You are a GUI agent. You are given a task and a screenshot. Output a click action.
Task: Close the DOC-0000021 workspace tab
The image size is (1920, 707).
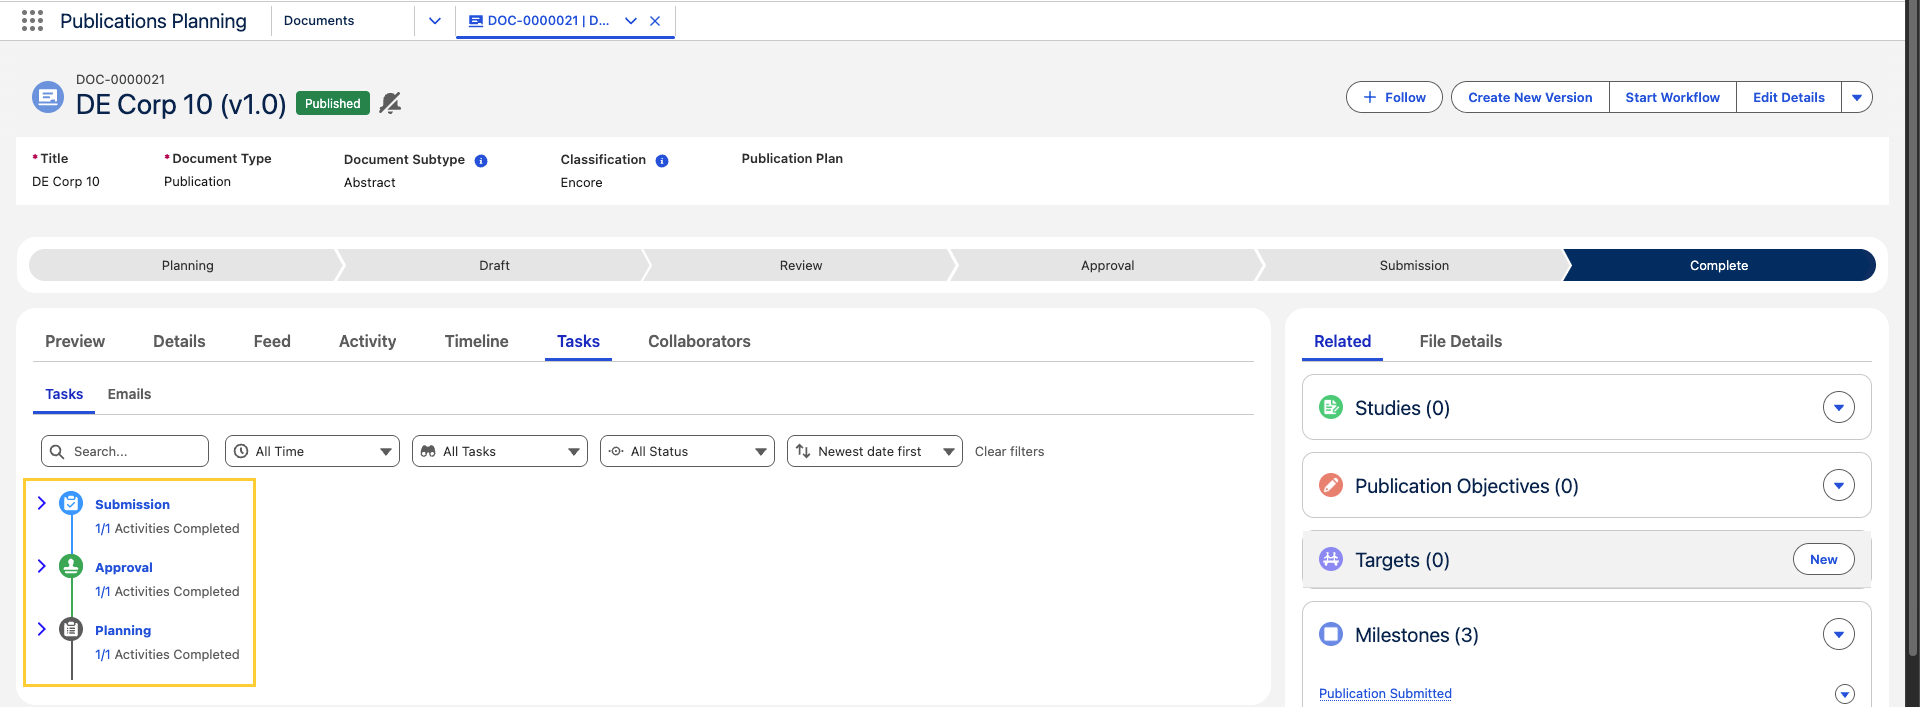click(x=655, y=20)
